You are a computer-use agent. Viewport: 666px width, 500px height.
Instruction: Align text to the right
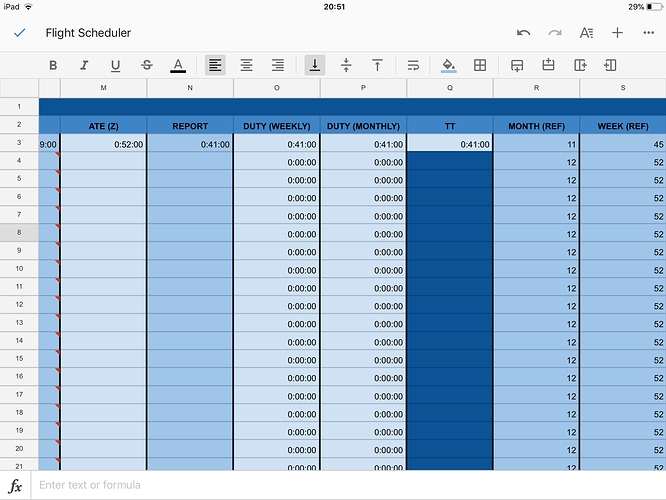pos(278,65)
